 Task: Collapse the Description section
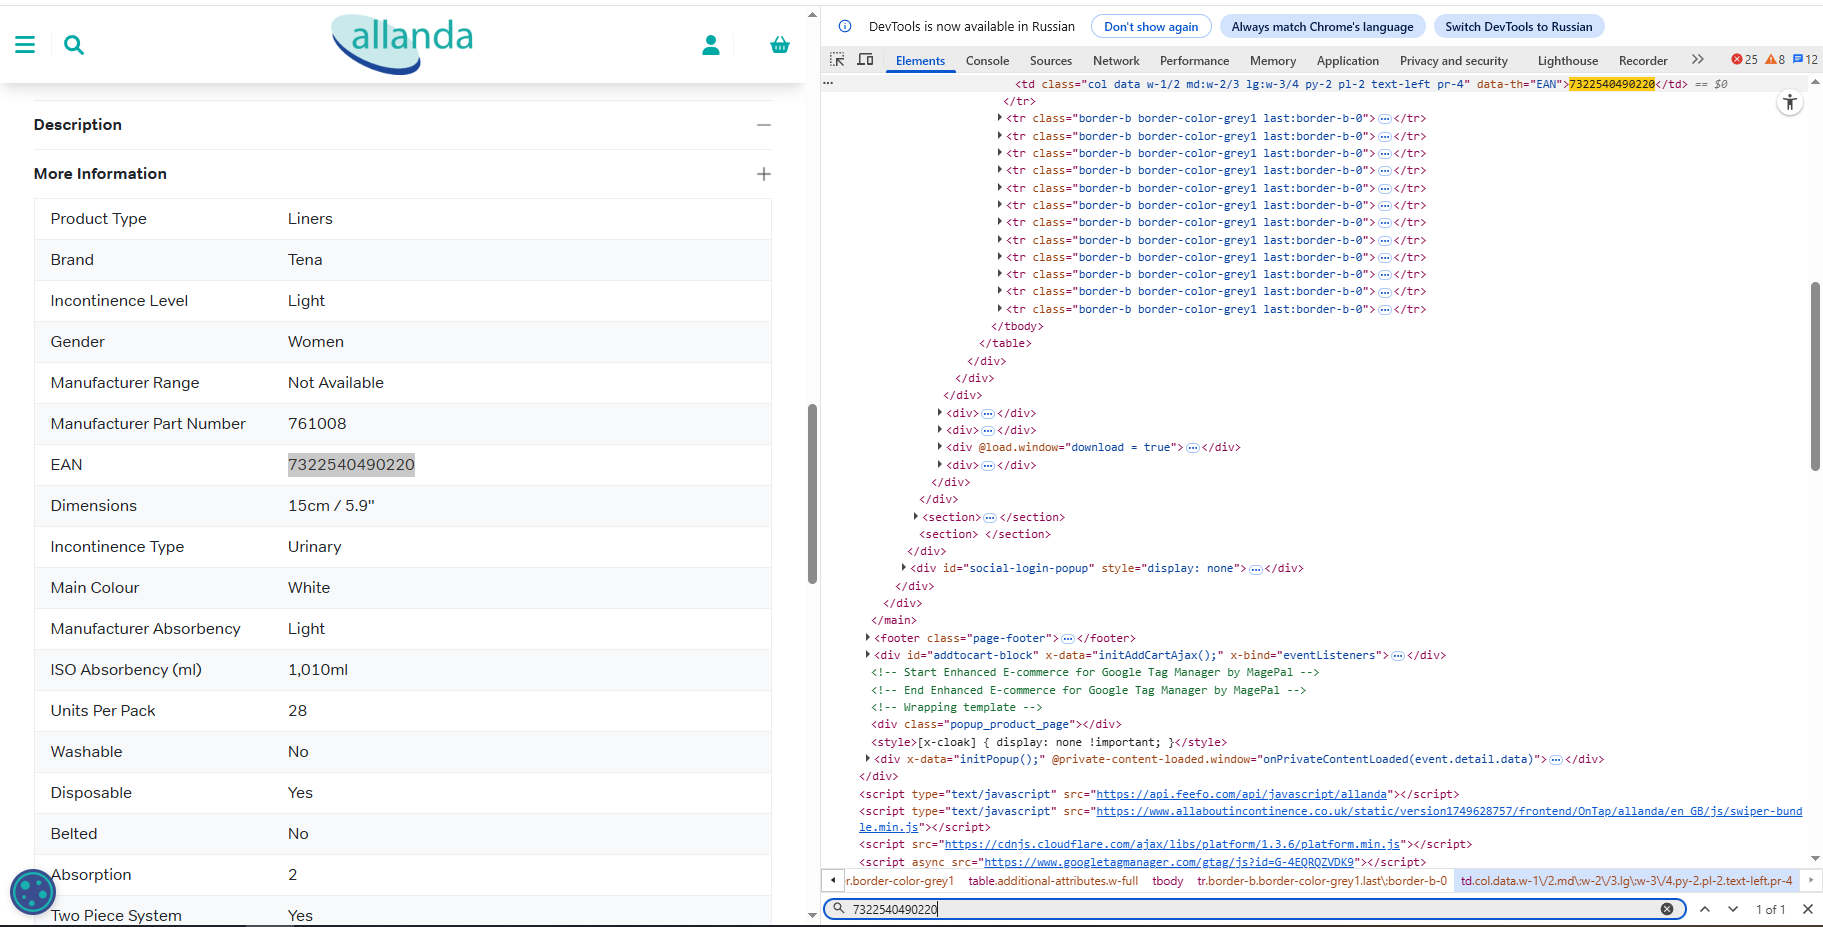tap(764, 125)
